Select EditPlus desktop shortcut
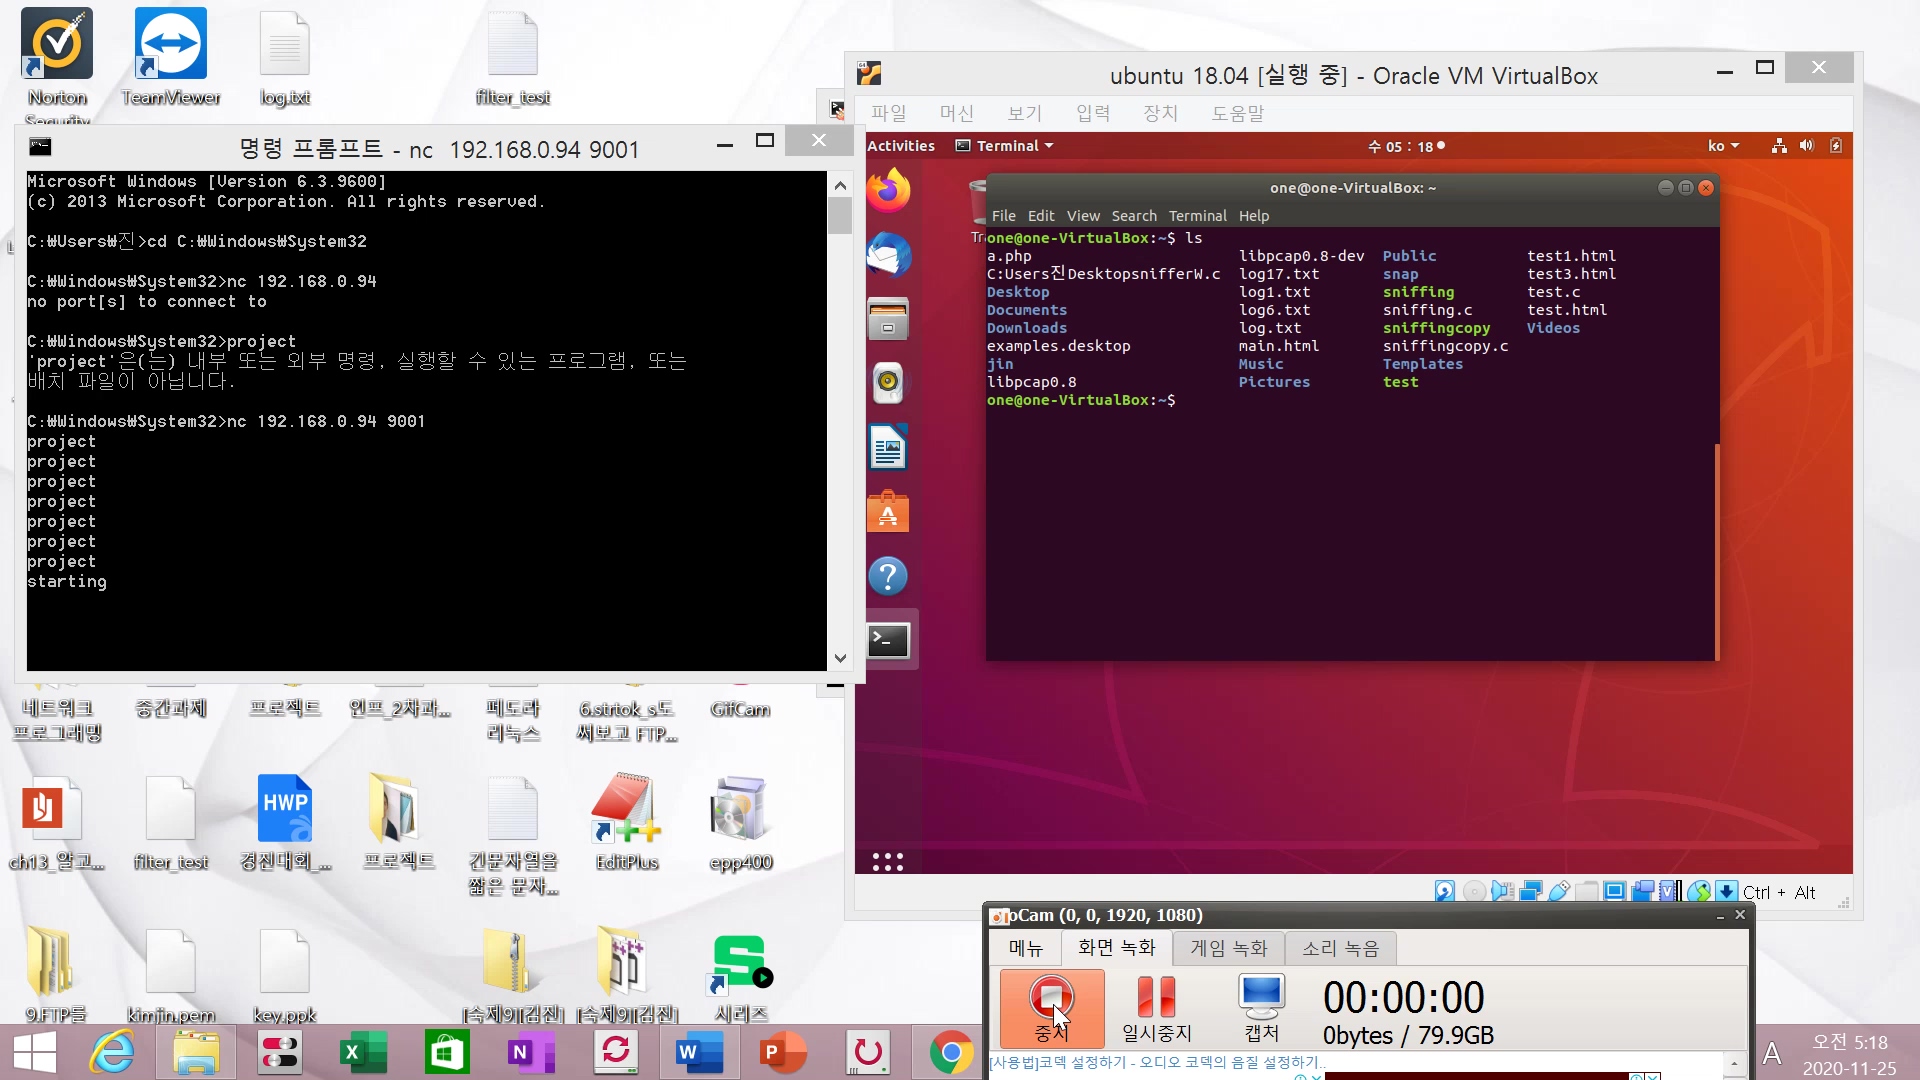This screenshot has height=1080, width=1920. [x=627, y=823]
